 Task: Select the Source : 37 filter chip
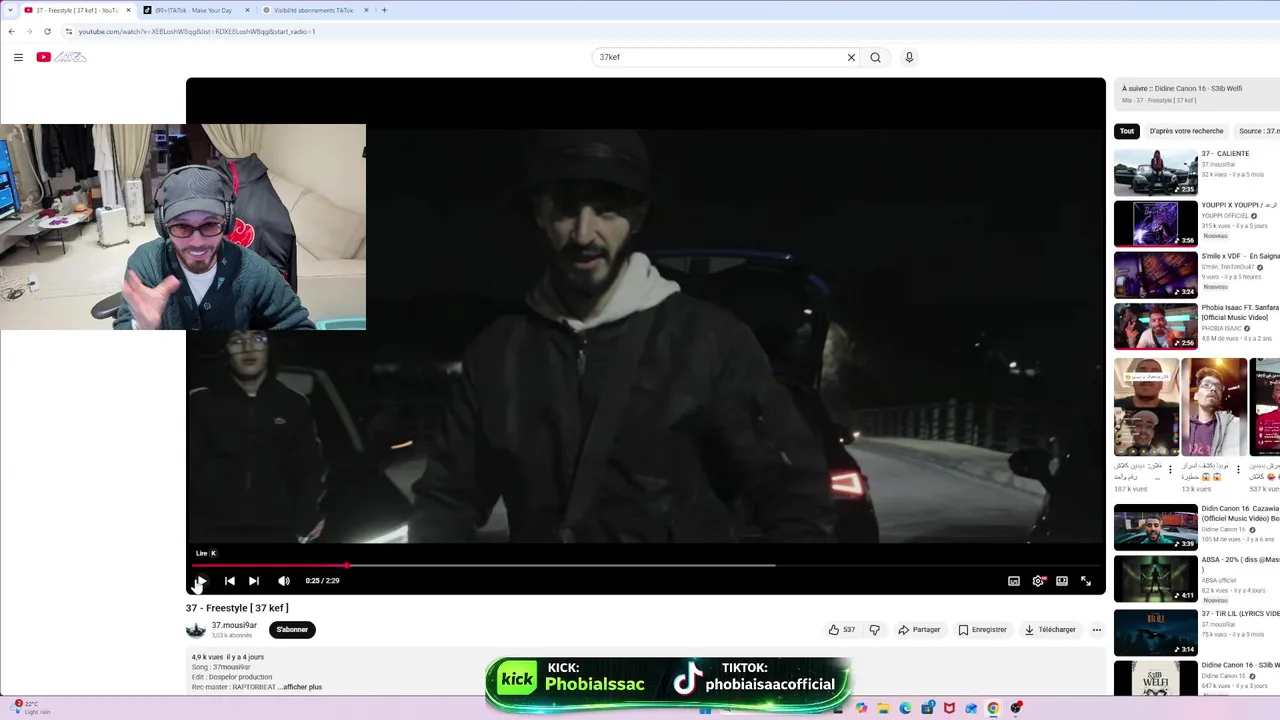(x=1258, y=131)
